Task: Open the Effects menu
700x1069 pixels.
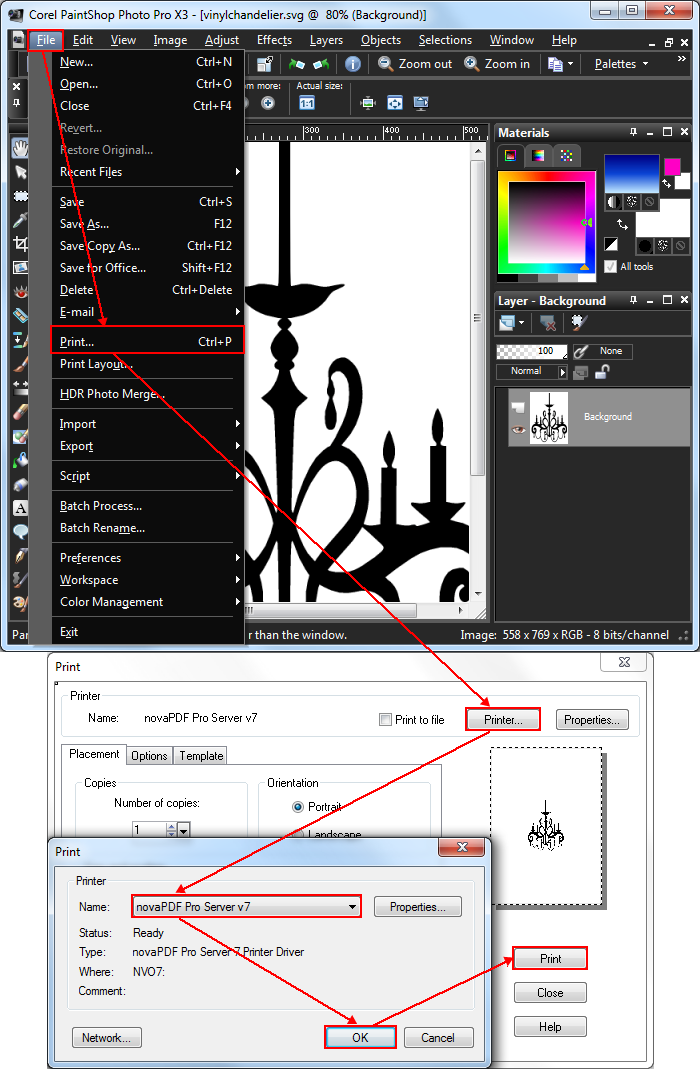Action: 275,40
